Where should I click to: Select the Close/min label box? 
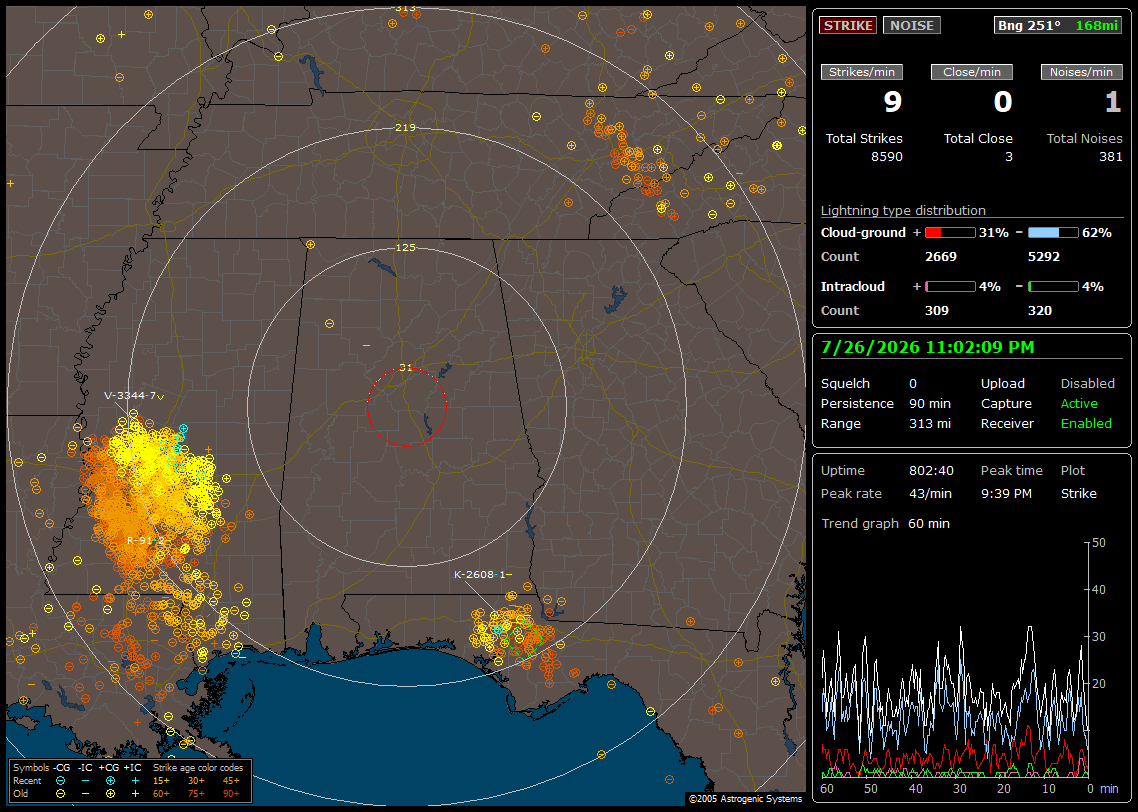972,72
